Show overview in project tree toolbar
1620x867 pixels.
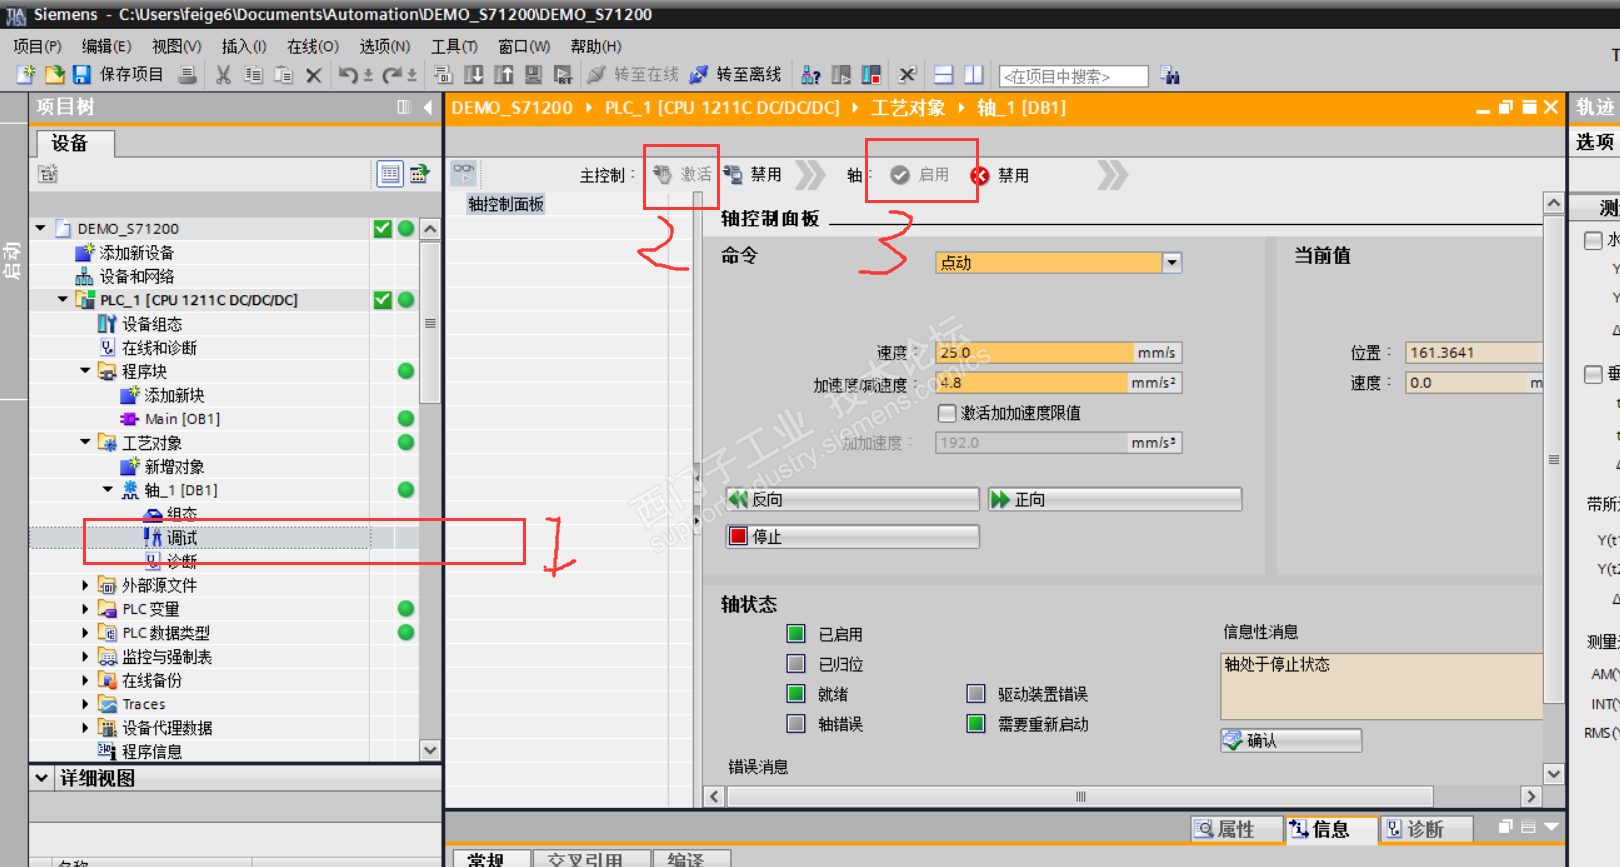pyautogui.click(x=390, y=174)
